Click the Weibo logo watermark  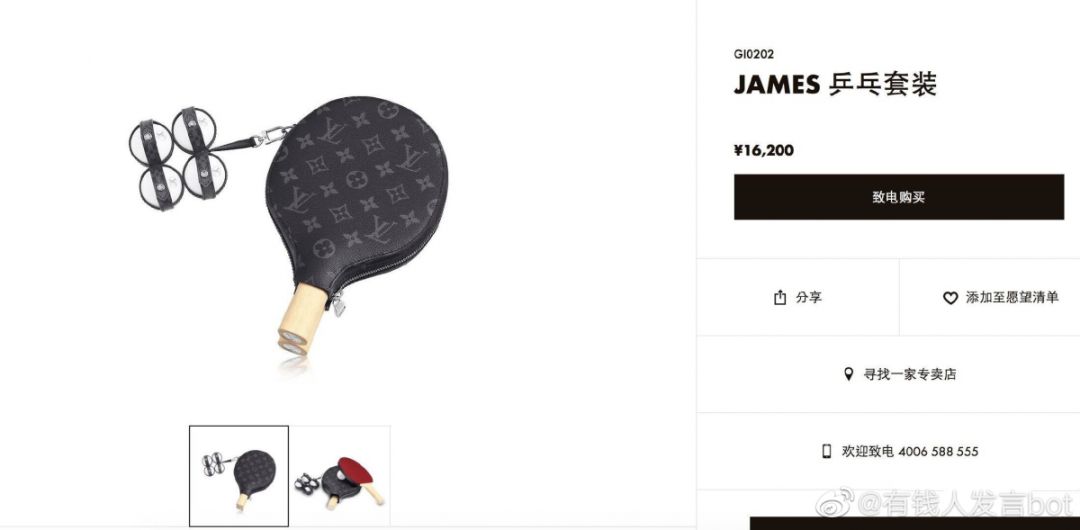click(835, 502)
